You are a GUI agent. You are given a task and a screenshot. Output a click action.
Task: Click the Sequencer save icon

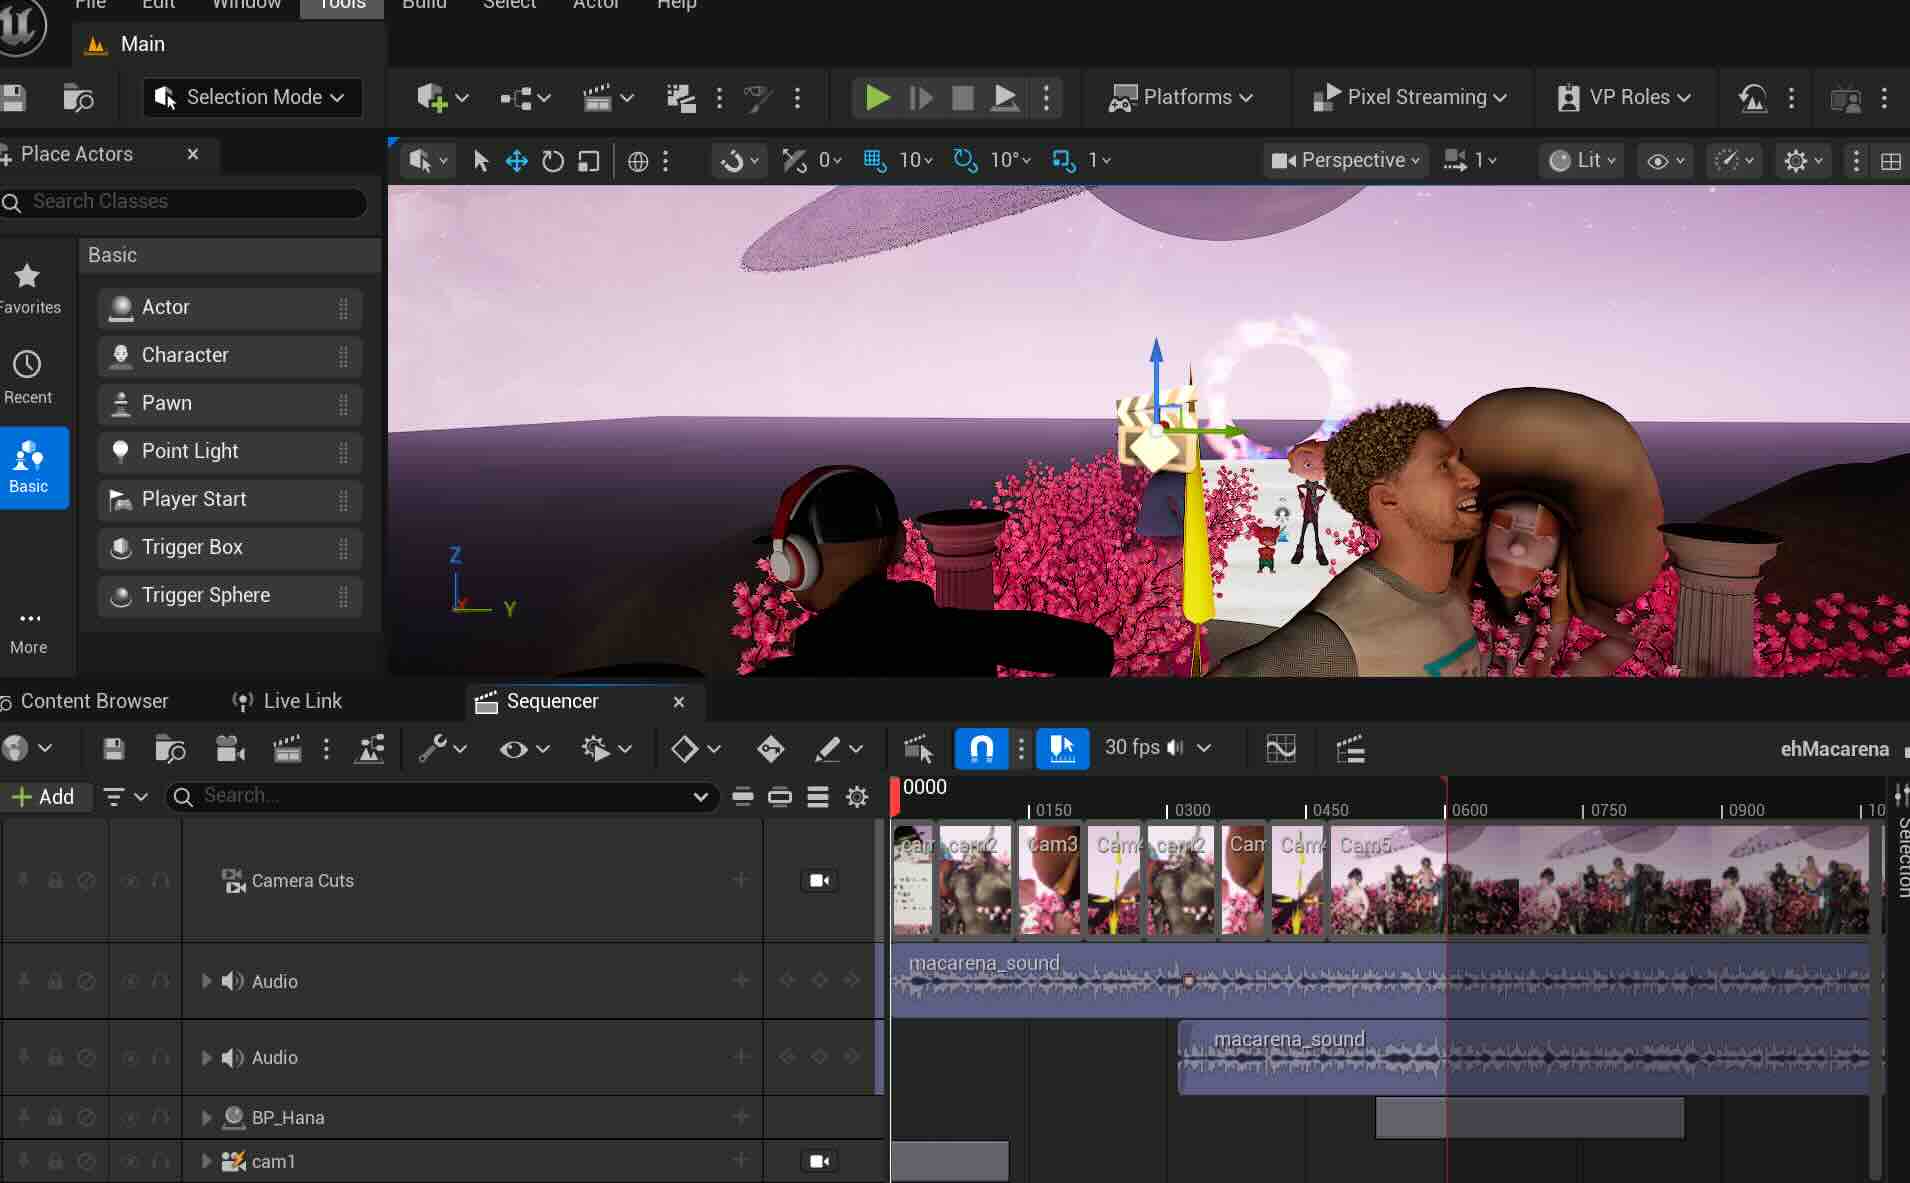click(x=114, y=749)
